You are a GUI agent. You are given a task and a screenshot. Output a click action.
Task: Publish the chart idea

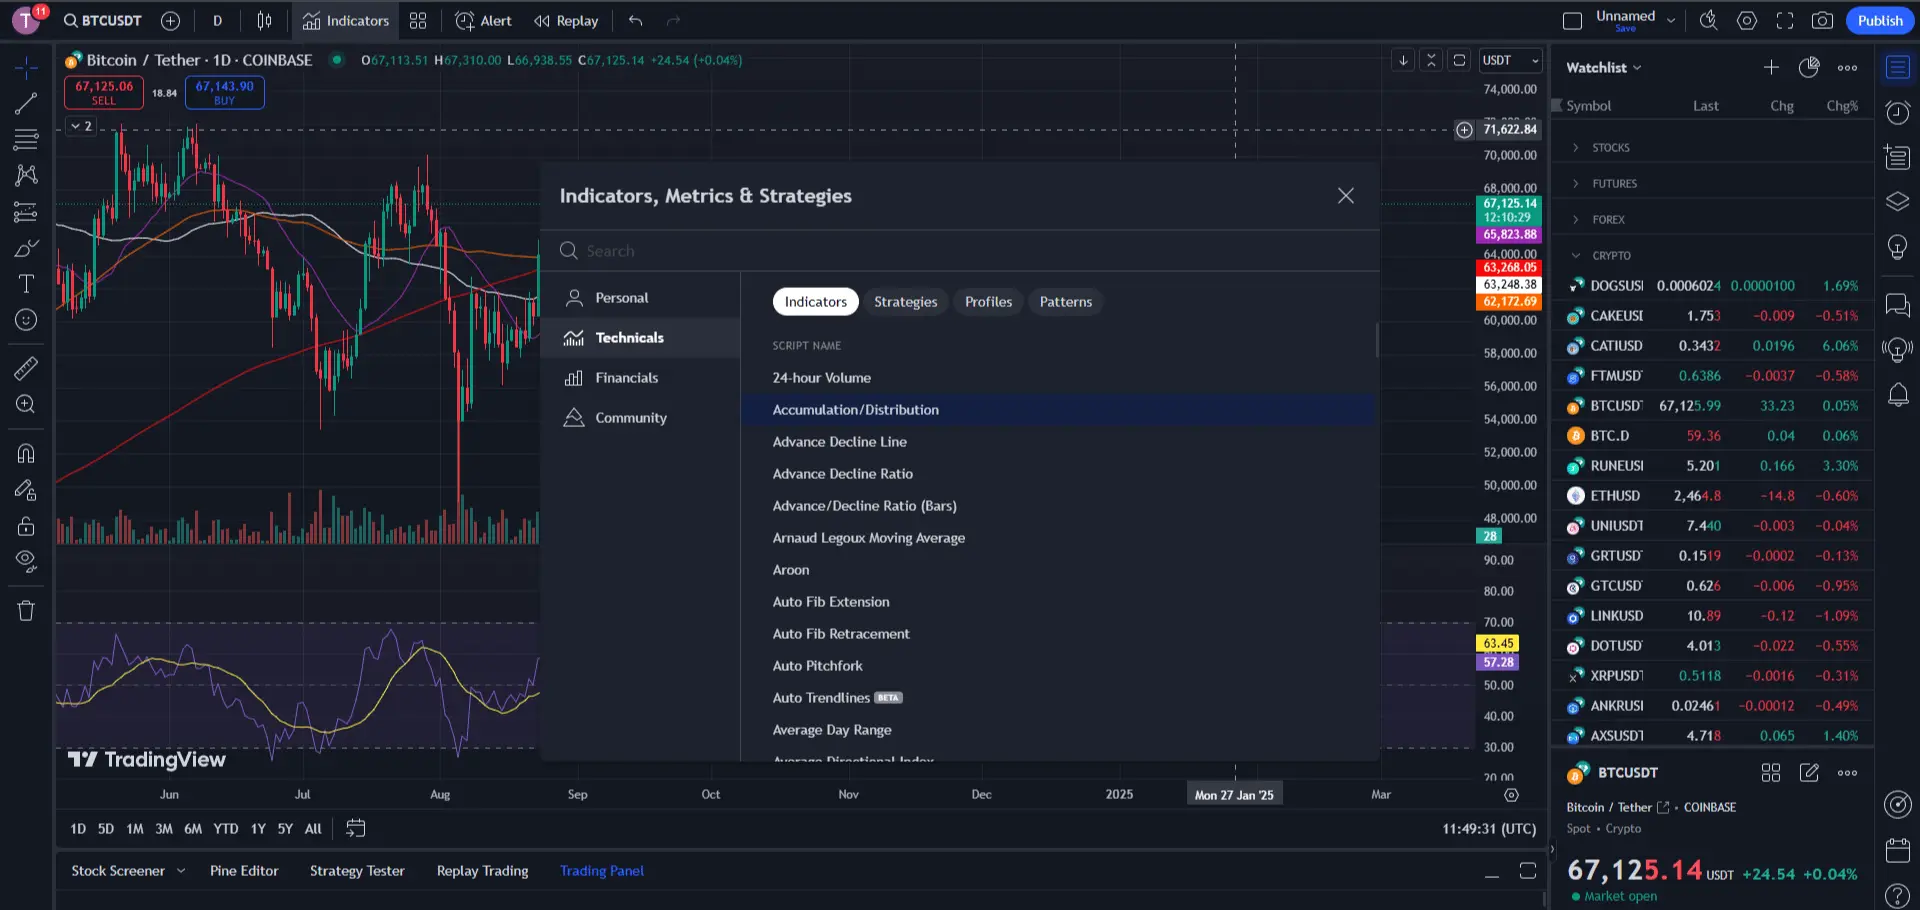tap(1880, 21)
